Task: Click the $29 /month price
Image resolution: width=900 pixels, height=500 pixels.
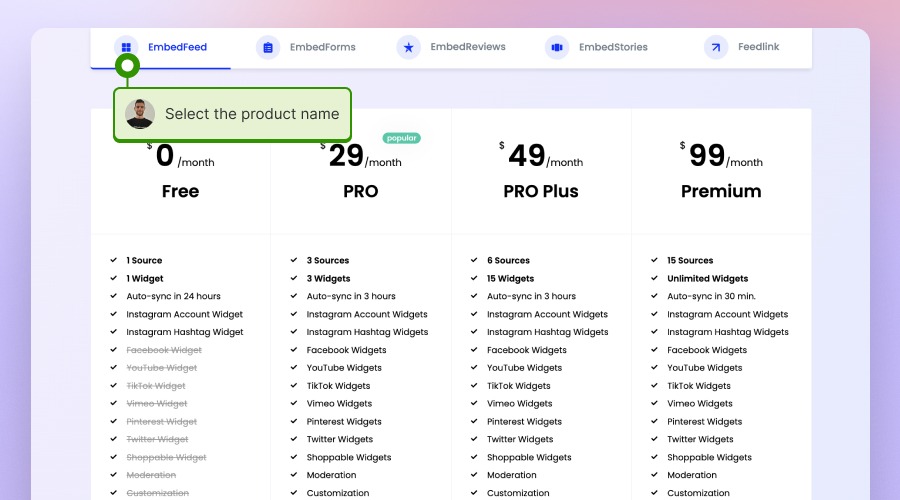Action: (360, 156)
